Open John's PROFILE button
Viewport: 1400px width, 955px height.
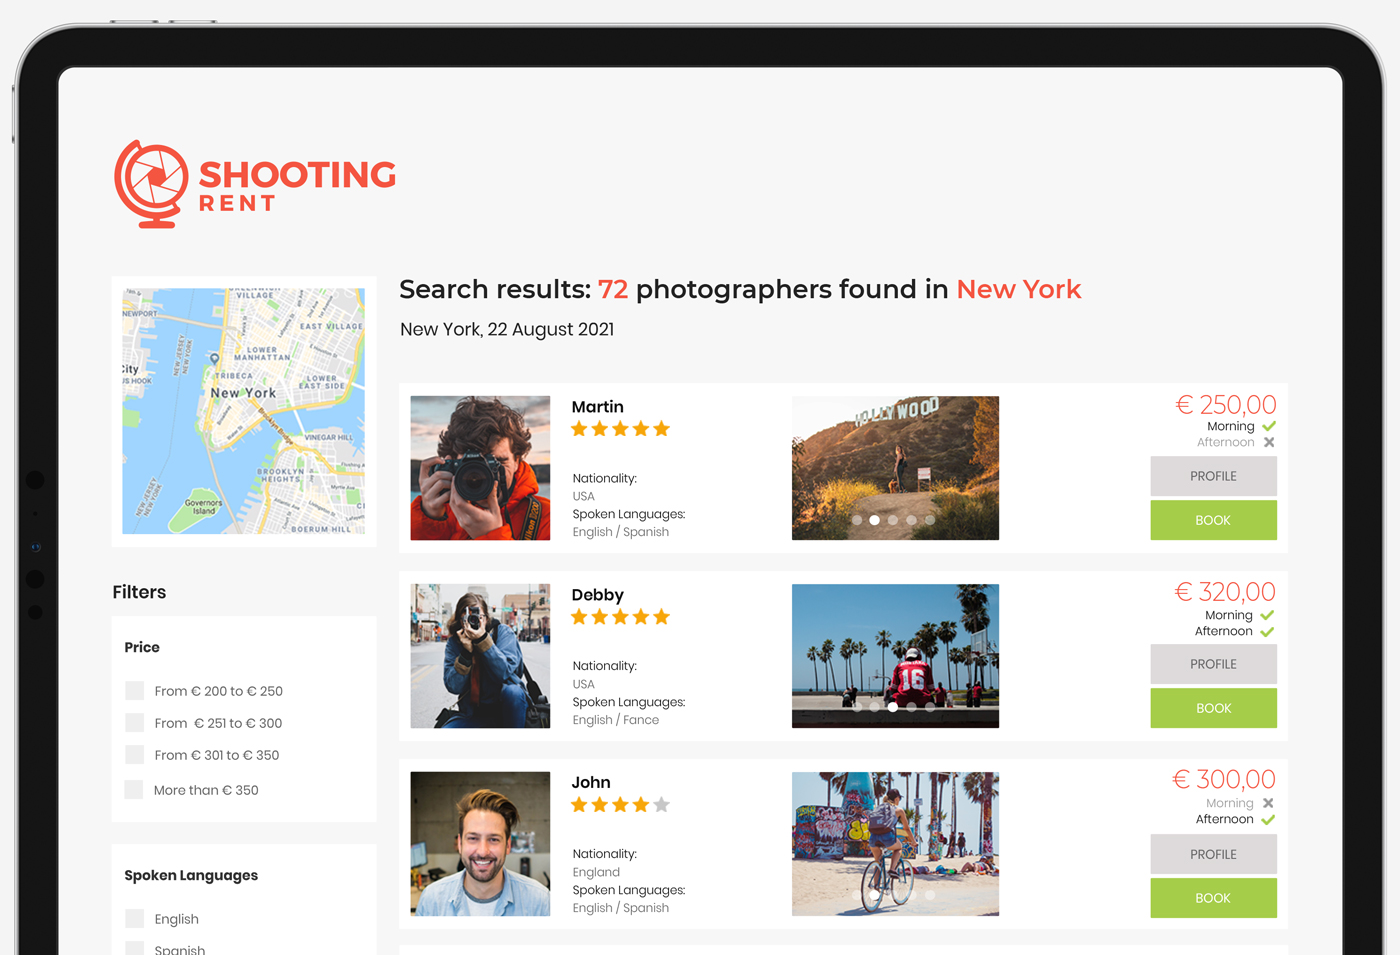click(x=1213, y=854)
